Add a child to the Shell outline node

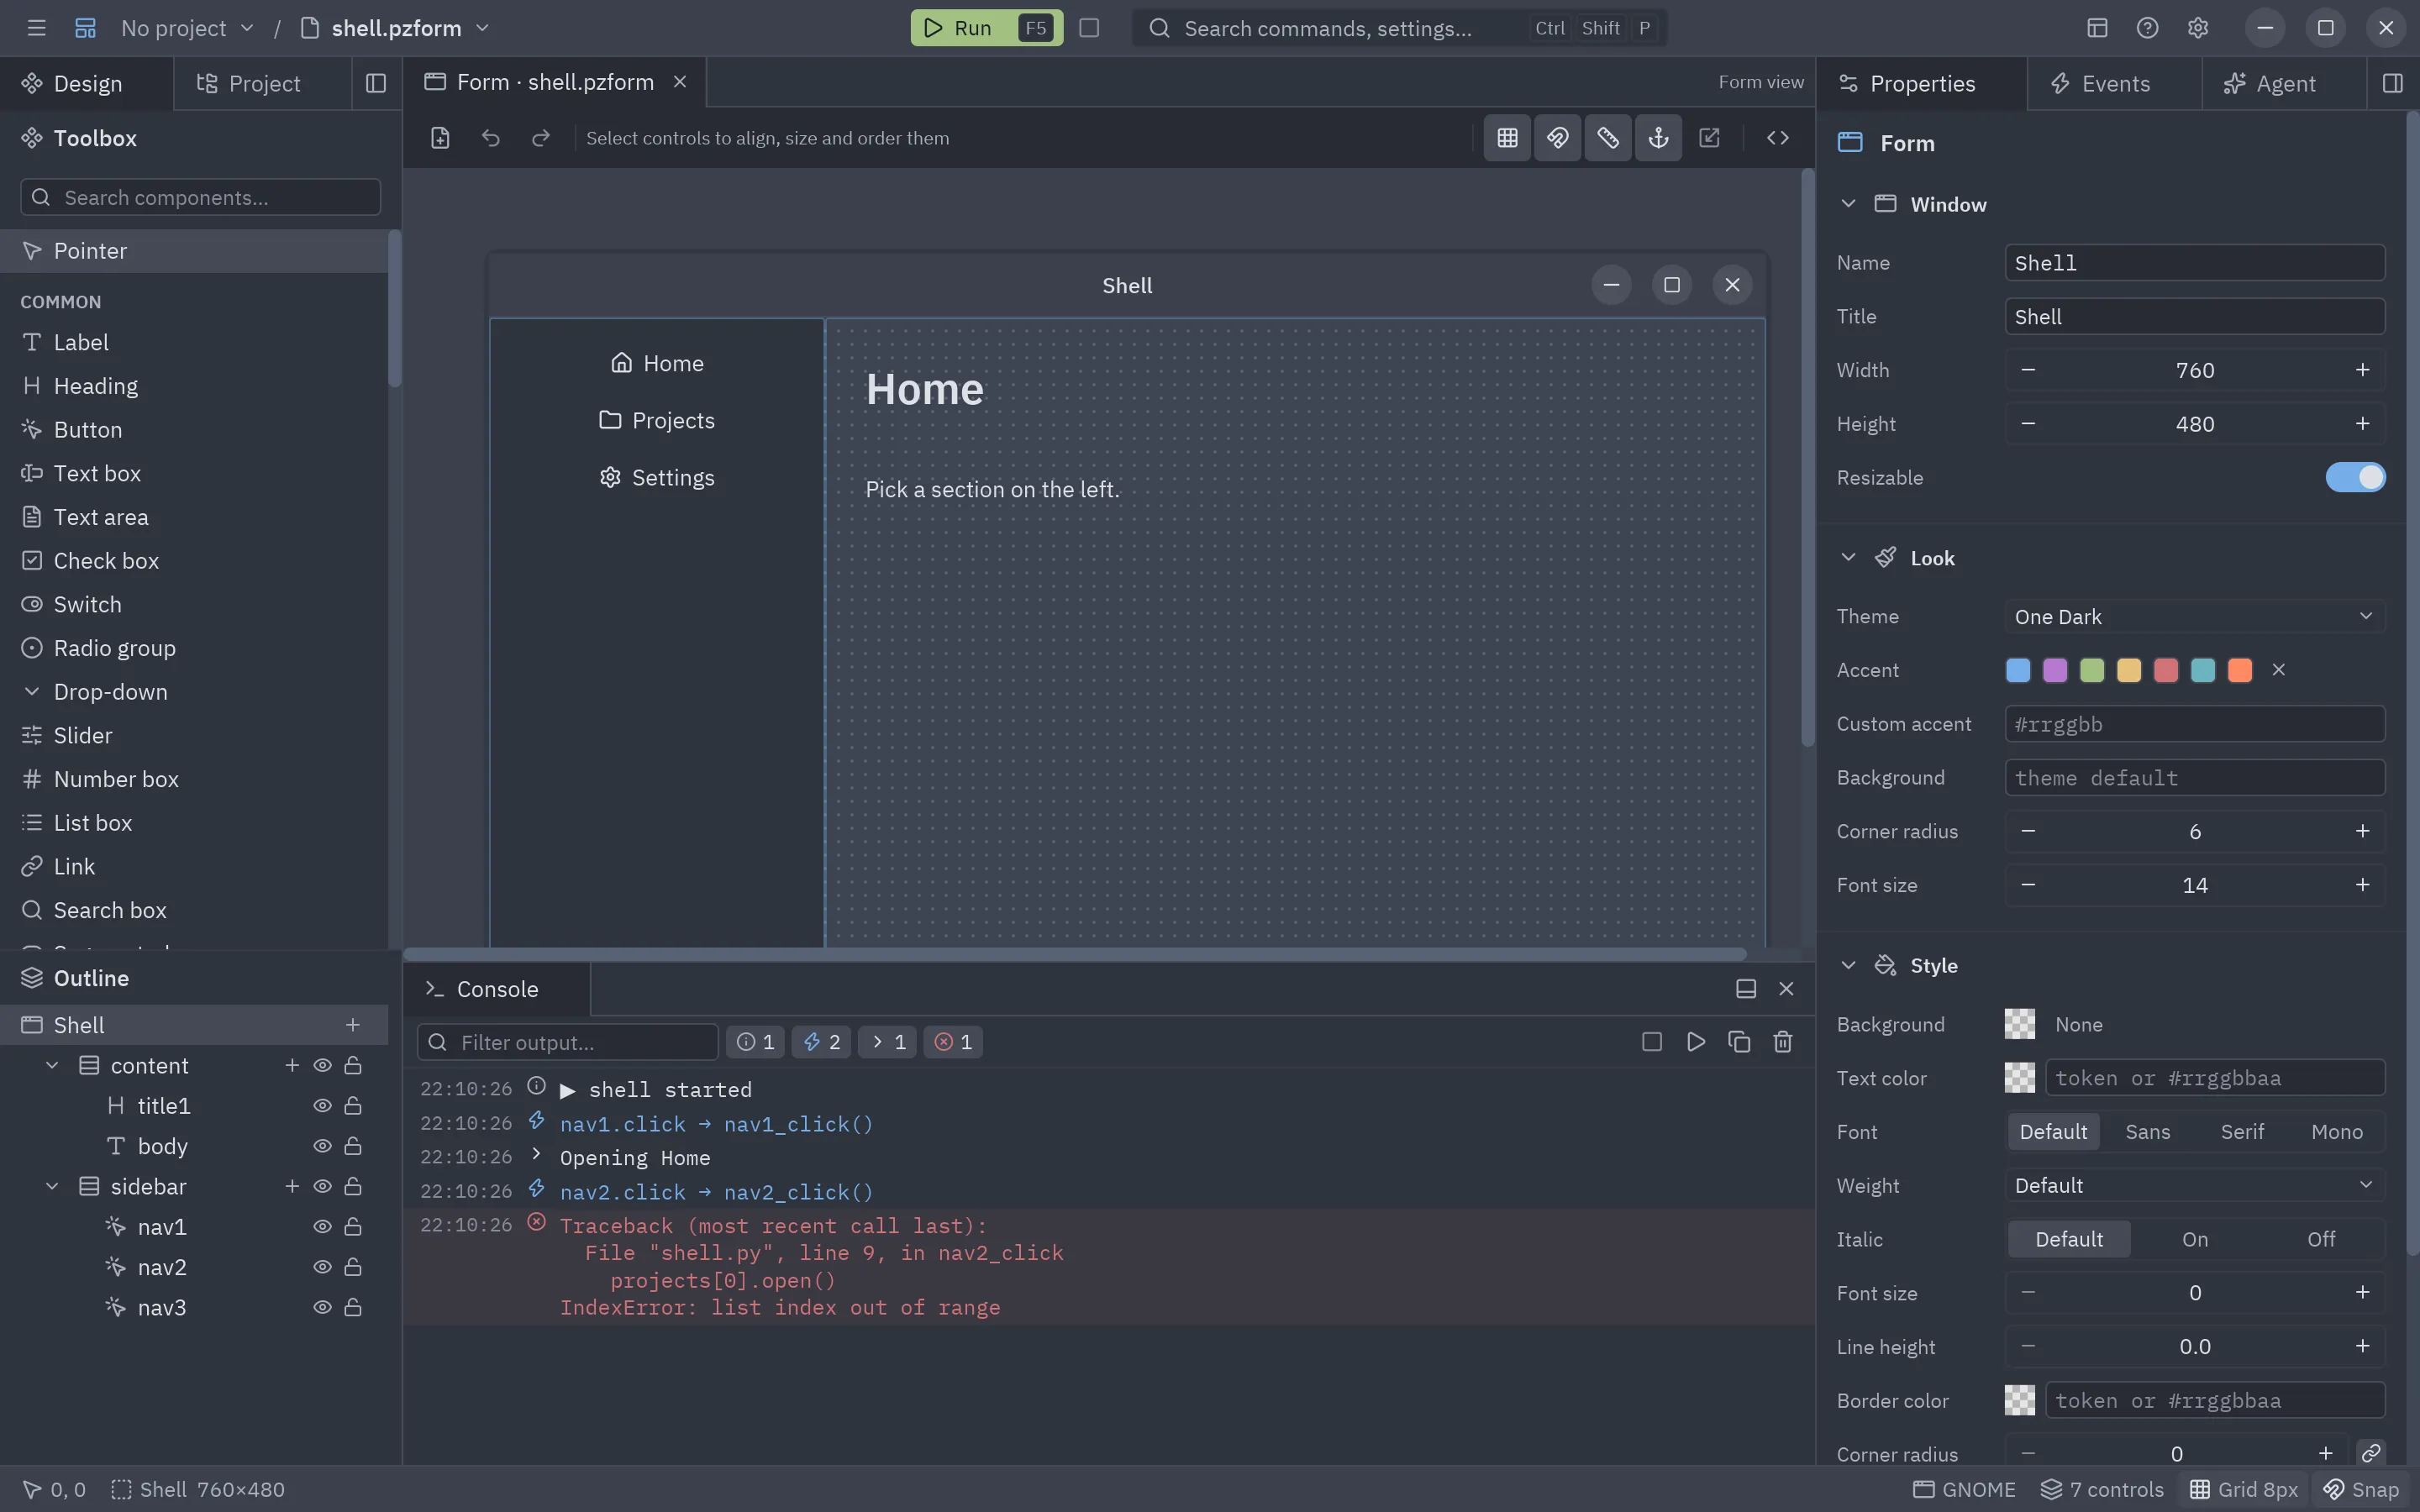pos(352,1025)
